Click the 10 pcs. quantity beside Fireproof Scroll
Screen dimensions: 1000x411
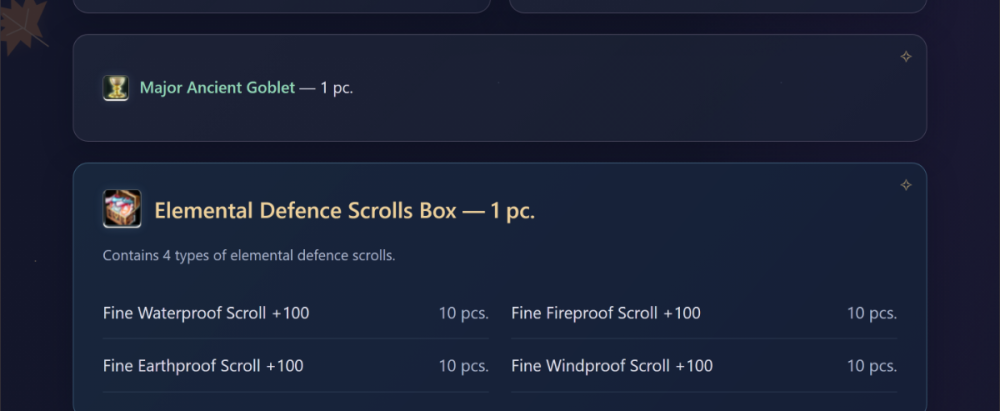(x=872, y=313)
